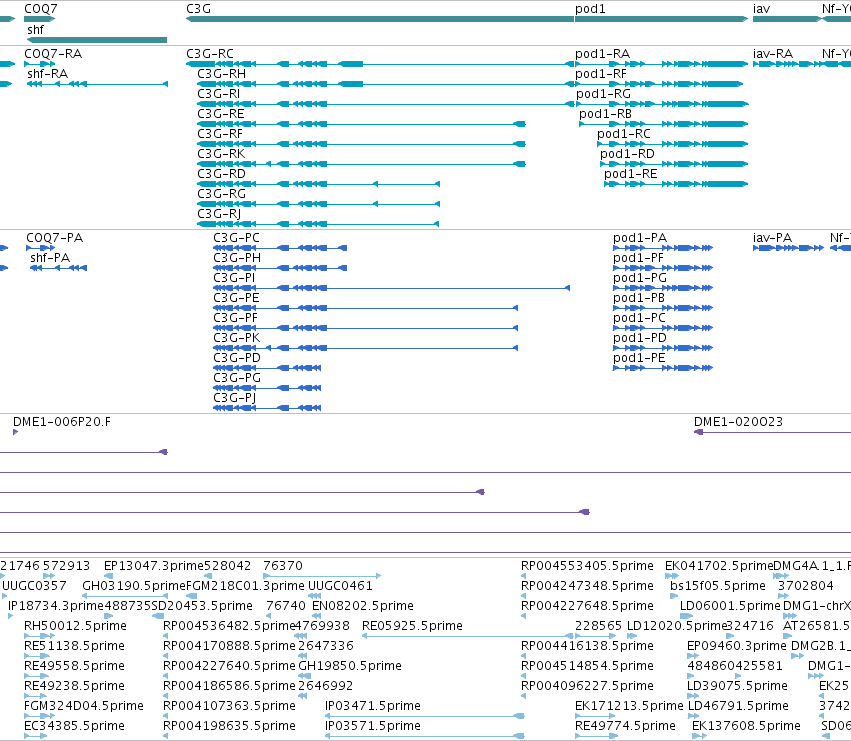The width and height of the screenshot is (851, 741).
Task: Click transcript pod1-RE
Action: click(x=631, y=174)
